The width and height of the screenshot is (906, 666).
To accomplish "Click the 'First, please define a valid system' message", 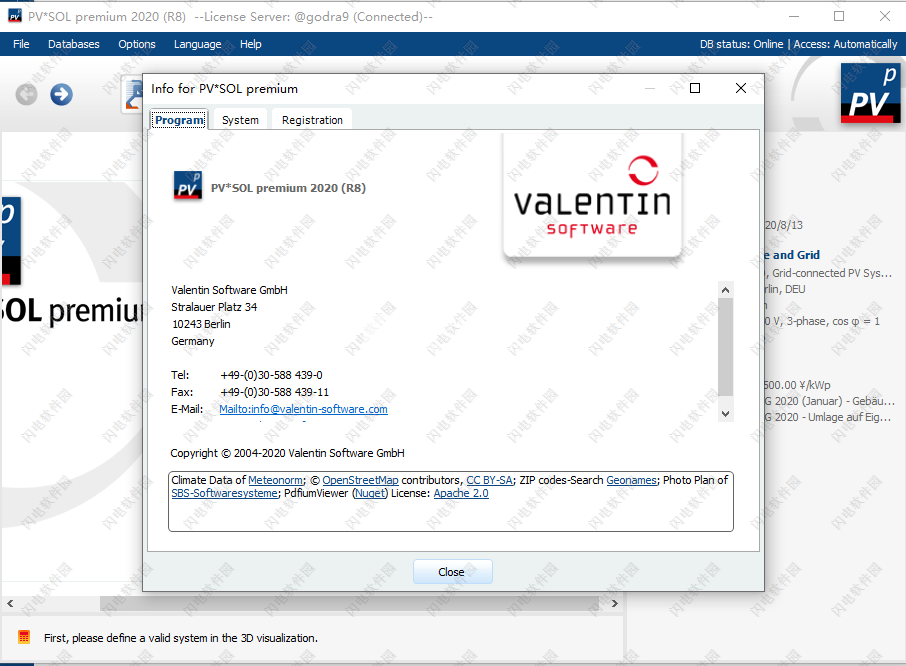I will click(x=181, y=638).
